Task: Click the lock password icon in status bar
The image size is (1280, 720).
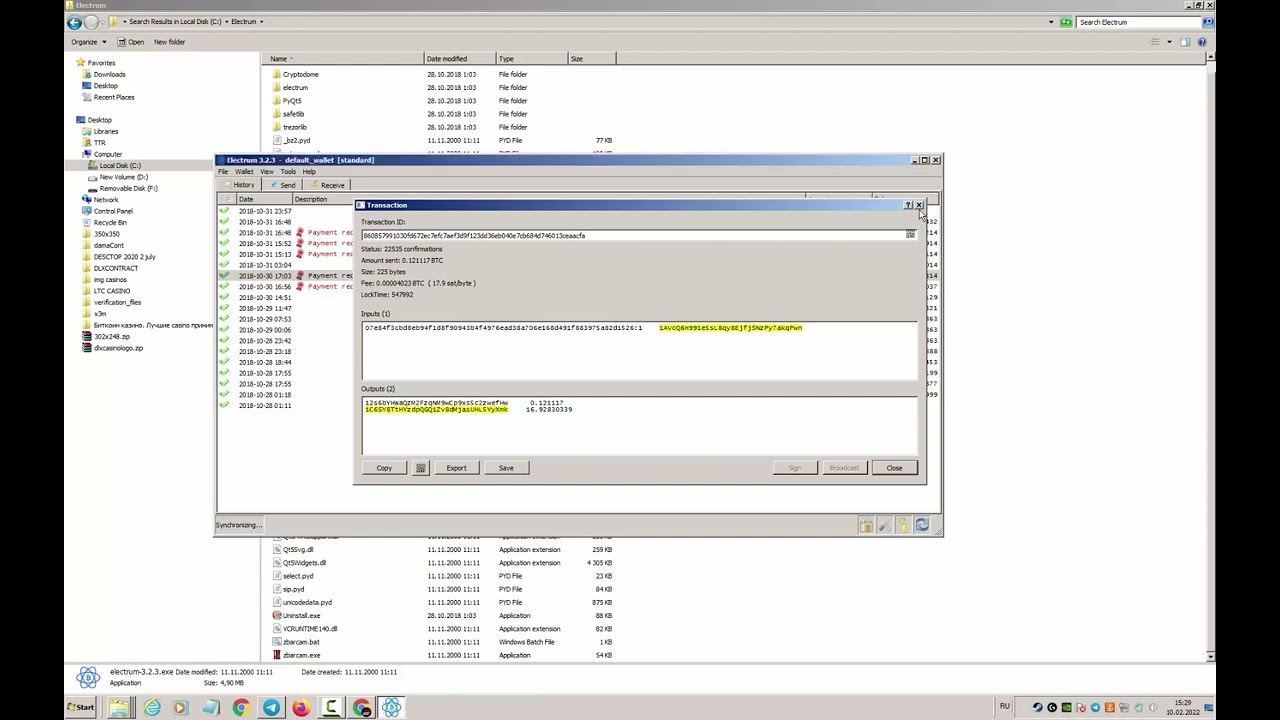Action: click(866, 525)
